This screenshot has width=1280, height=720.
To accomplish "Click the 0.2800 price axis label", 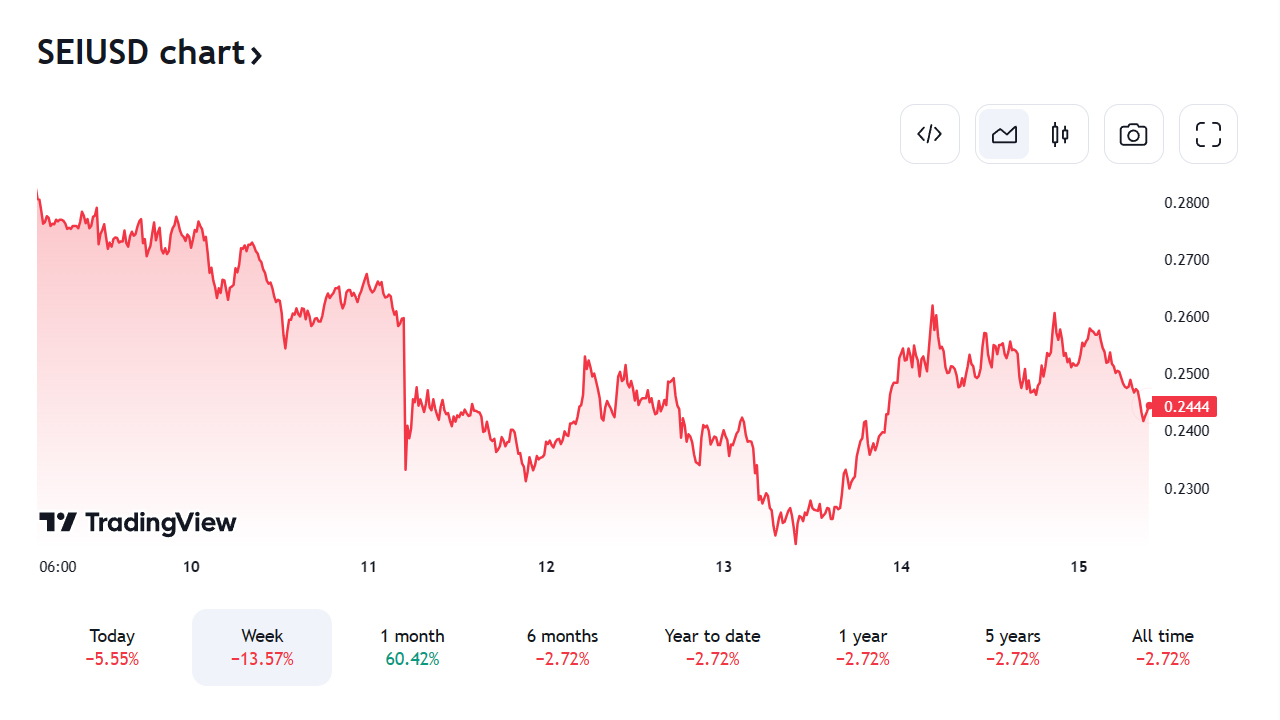I will tap(1187, 203).
